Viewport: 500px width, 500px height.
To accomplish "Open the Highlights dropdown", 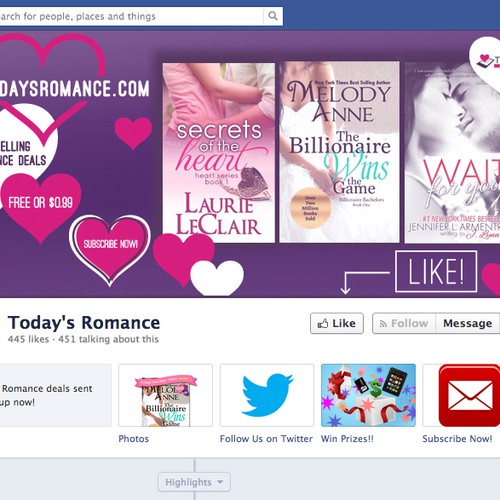I will (194, 482).
